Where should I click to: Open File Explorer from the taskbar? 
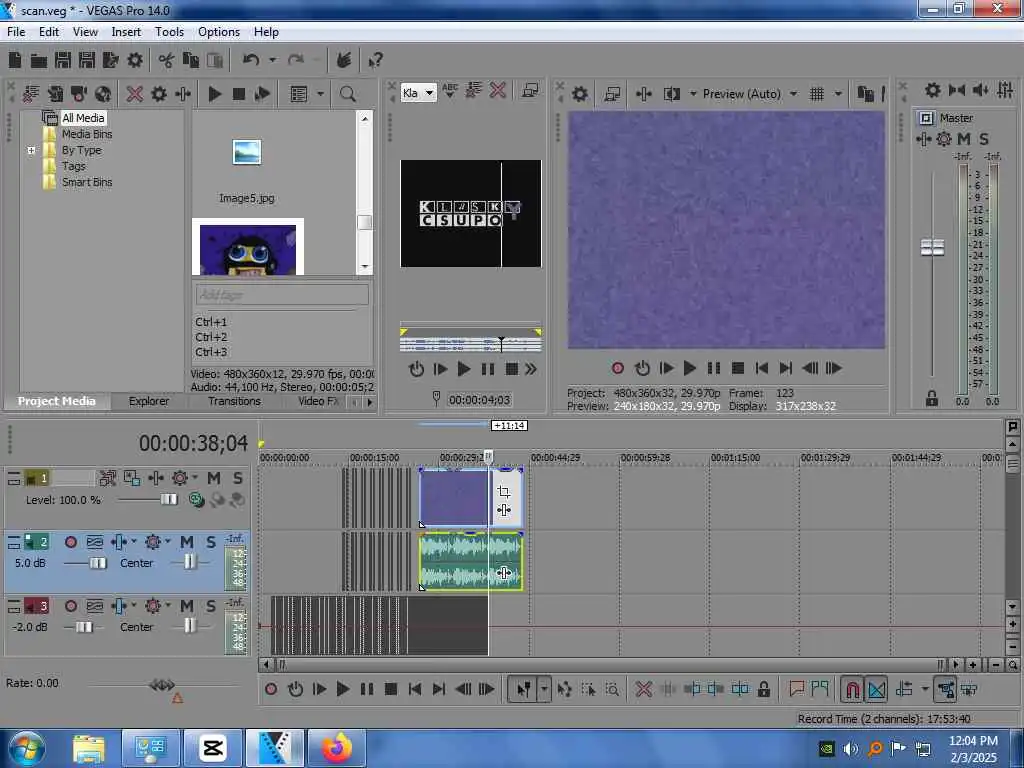click(x=89, y=748)
